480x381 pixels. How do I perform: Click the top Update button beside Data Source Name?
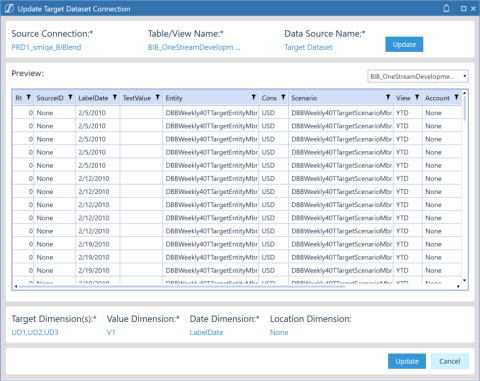[x=404, y=44]
